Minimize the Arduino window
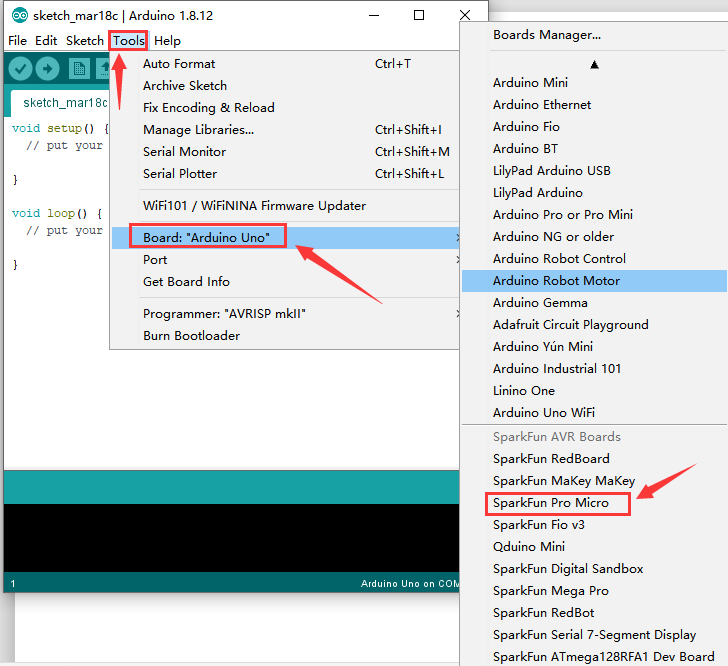Viewport: 728px width, 666px height. pos(374,15)
